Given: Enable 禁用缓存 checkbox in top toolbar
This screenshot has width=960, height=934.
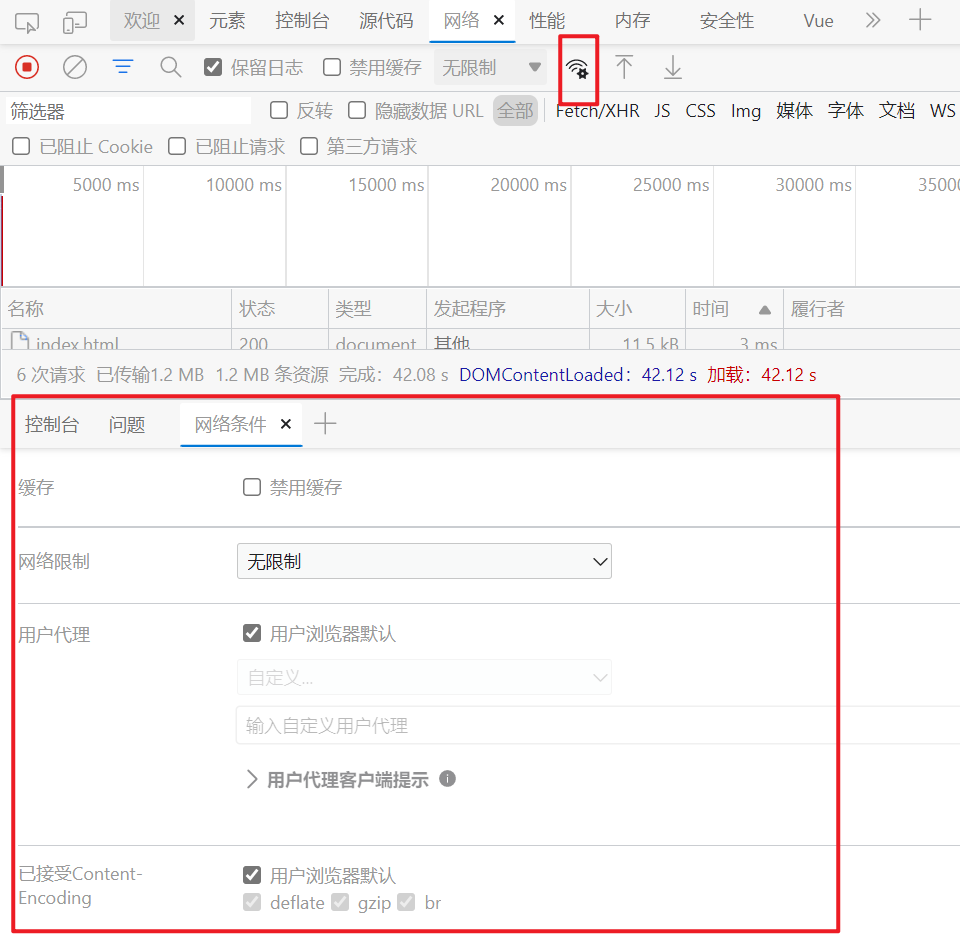Looking at the screenshot, I should [x=332, y=67].
